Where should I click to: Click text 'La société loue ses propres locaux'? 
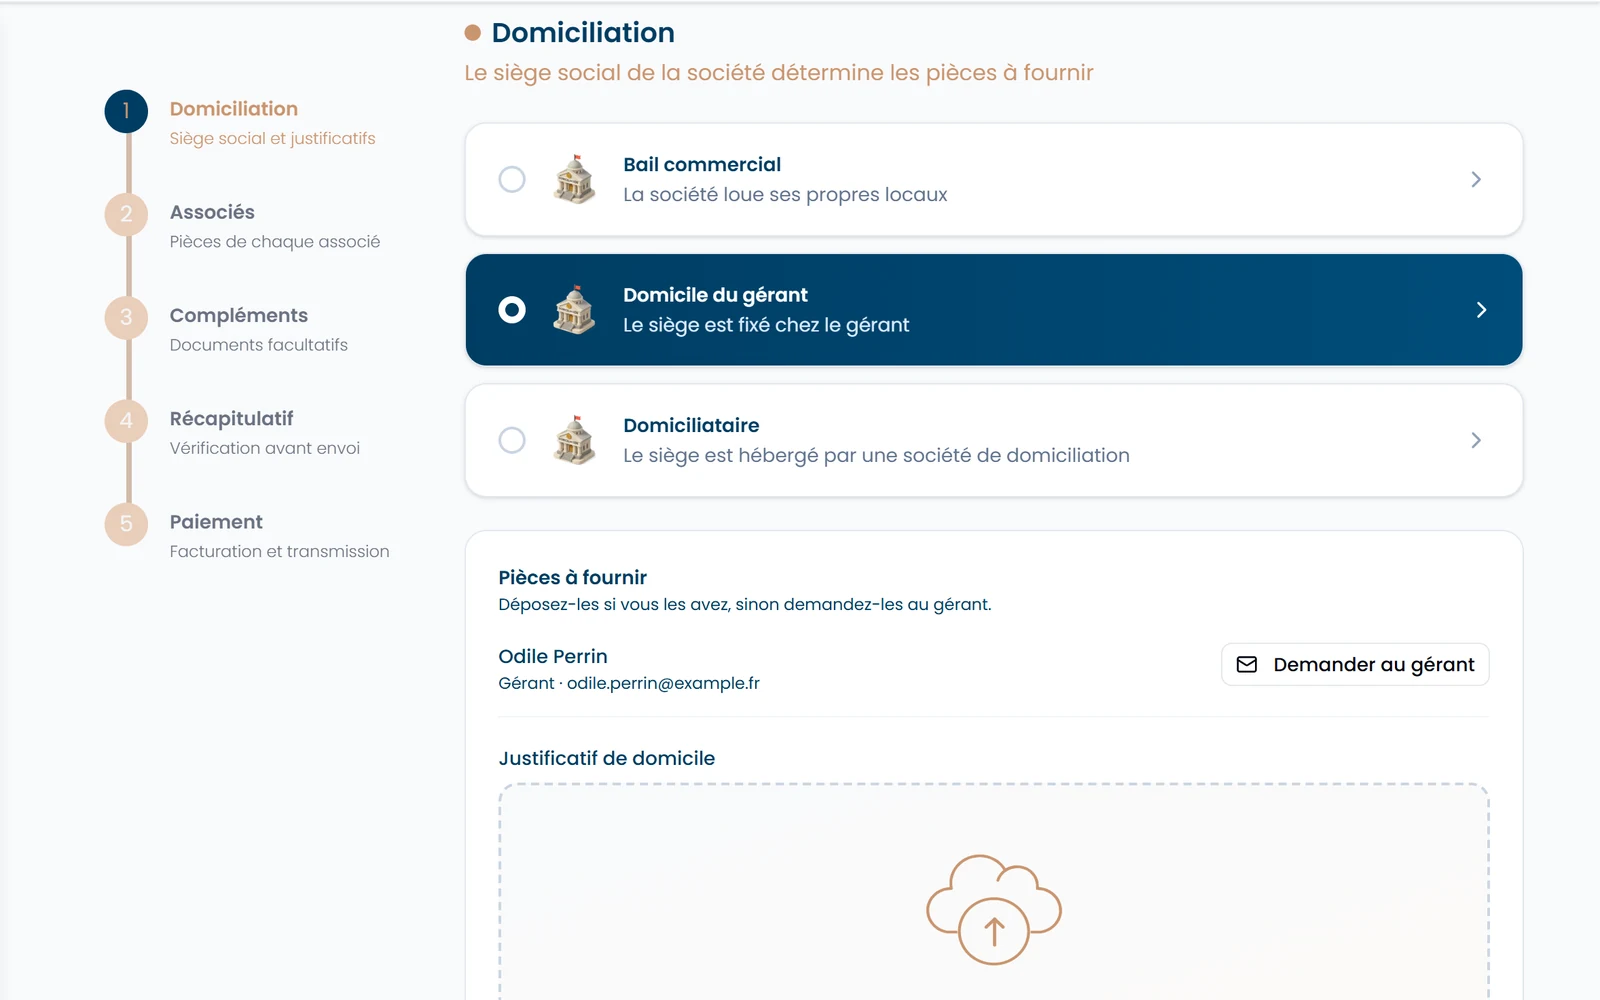tap(785, 194)
